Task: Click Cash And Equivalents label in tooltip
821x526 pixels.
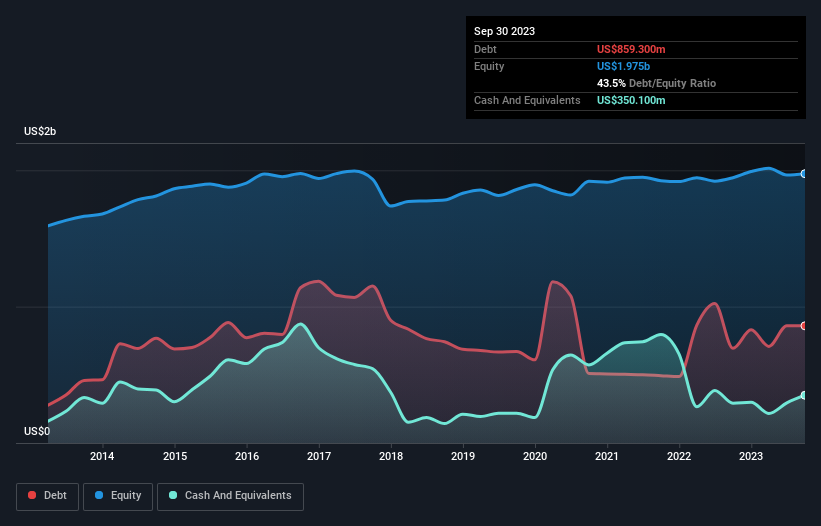Action: coord(527,100)
